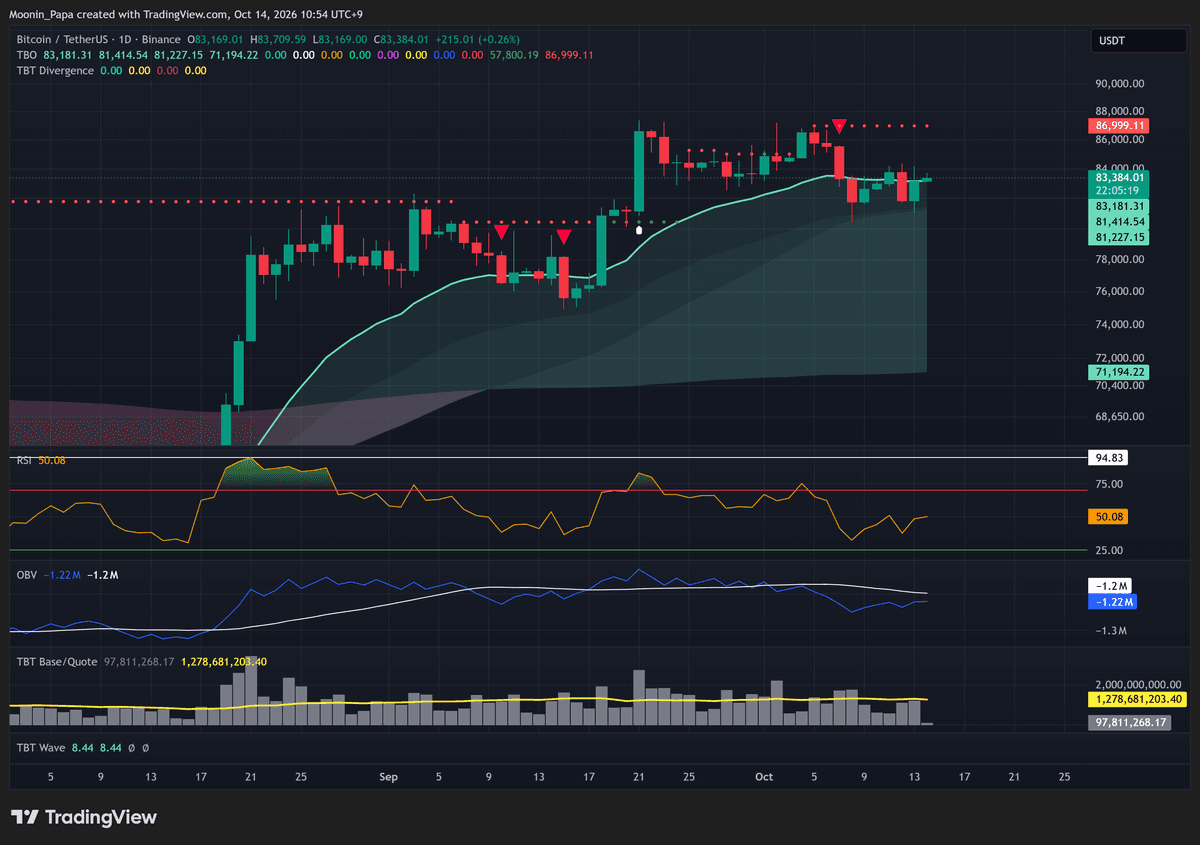Select the red triangle marker near September 10
Screen dimensions: 1200x845
tap(501, 232)
